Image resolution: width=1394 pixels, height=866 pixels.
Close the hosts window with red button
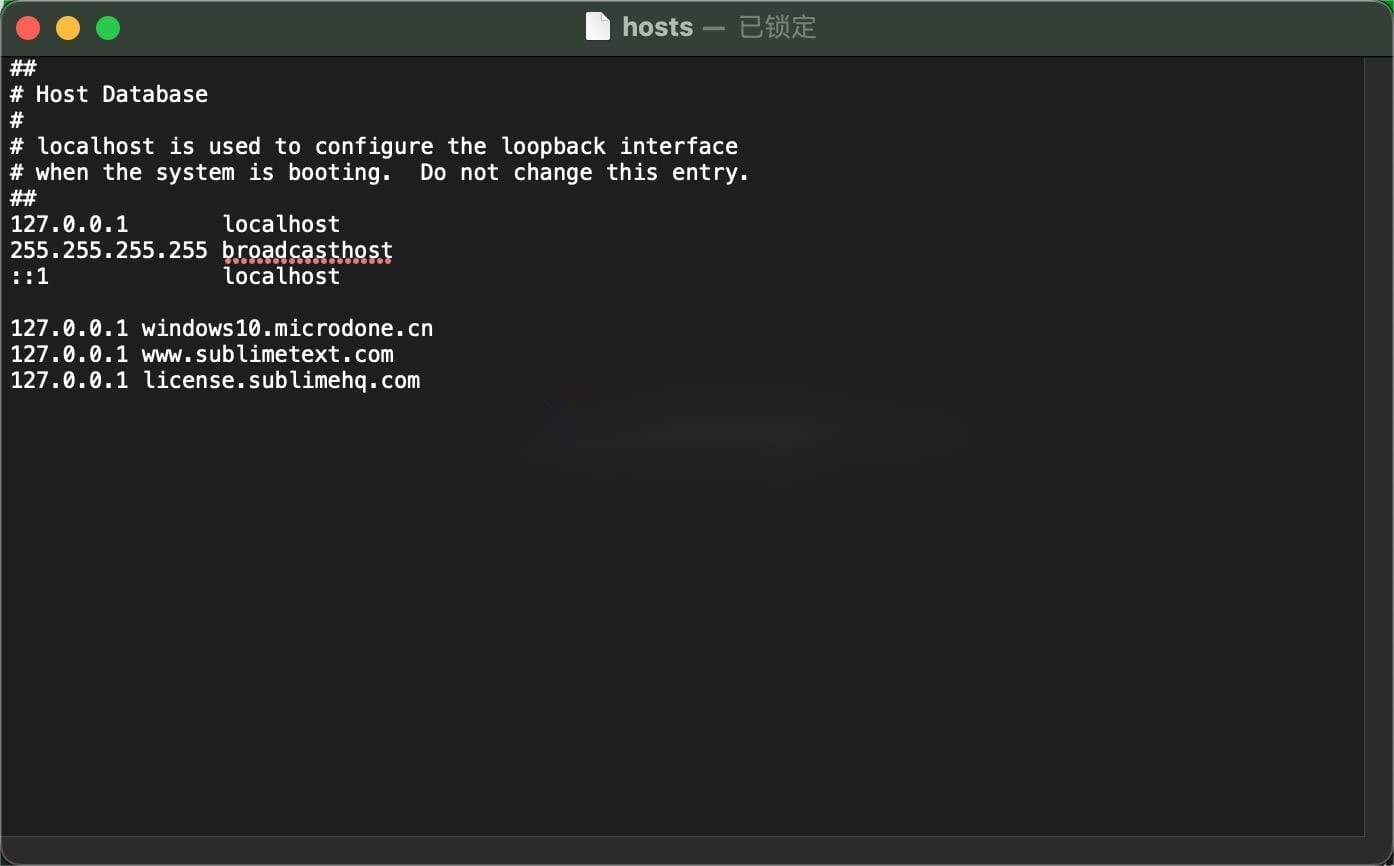(x=28, y=28)
